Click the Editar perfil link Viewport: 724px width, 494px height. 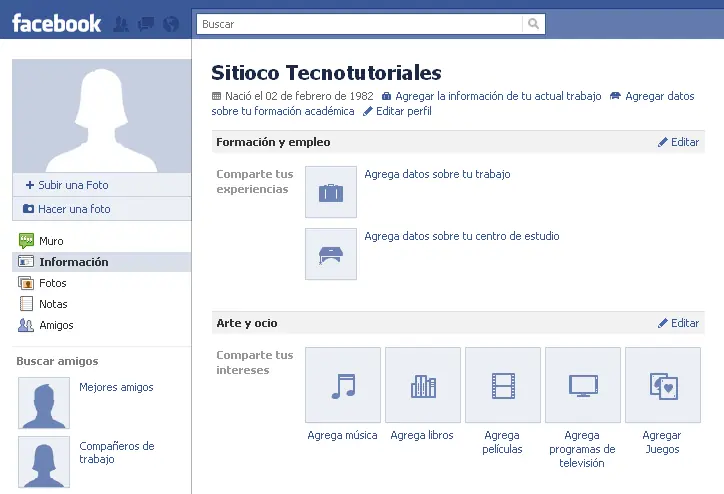(404, 111)
